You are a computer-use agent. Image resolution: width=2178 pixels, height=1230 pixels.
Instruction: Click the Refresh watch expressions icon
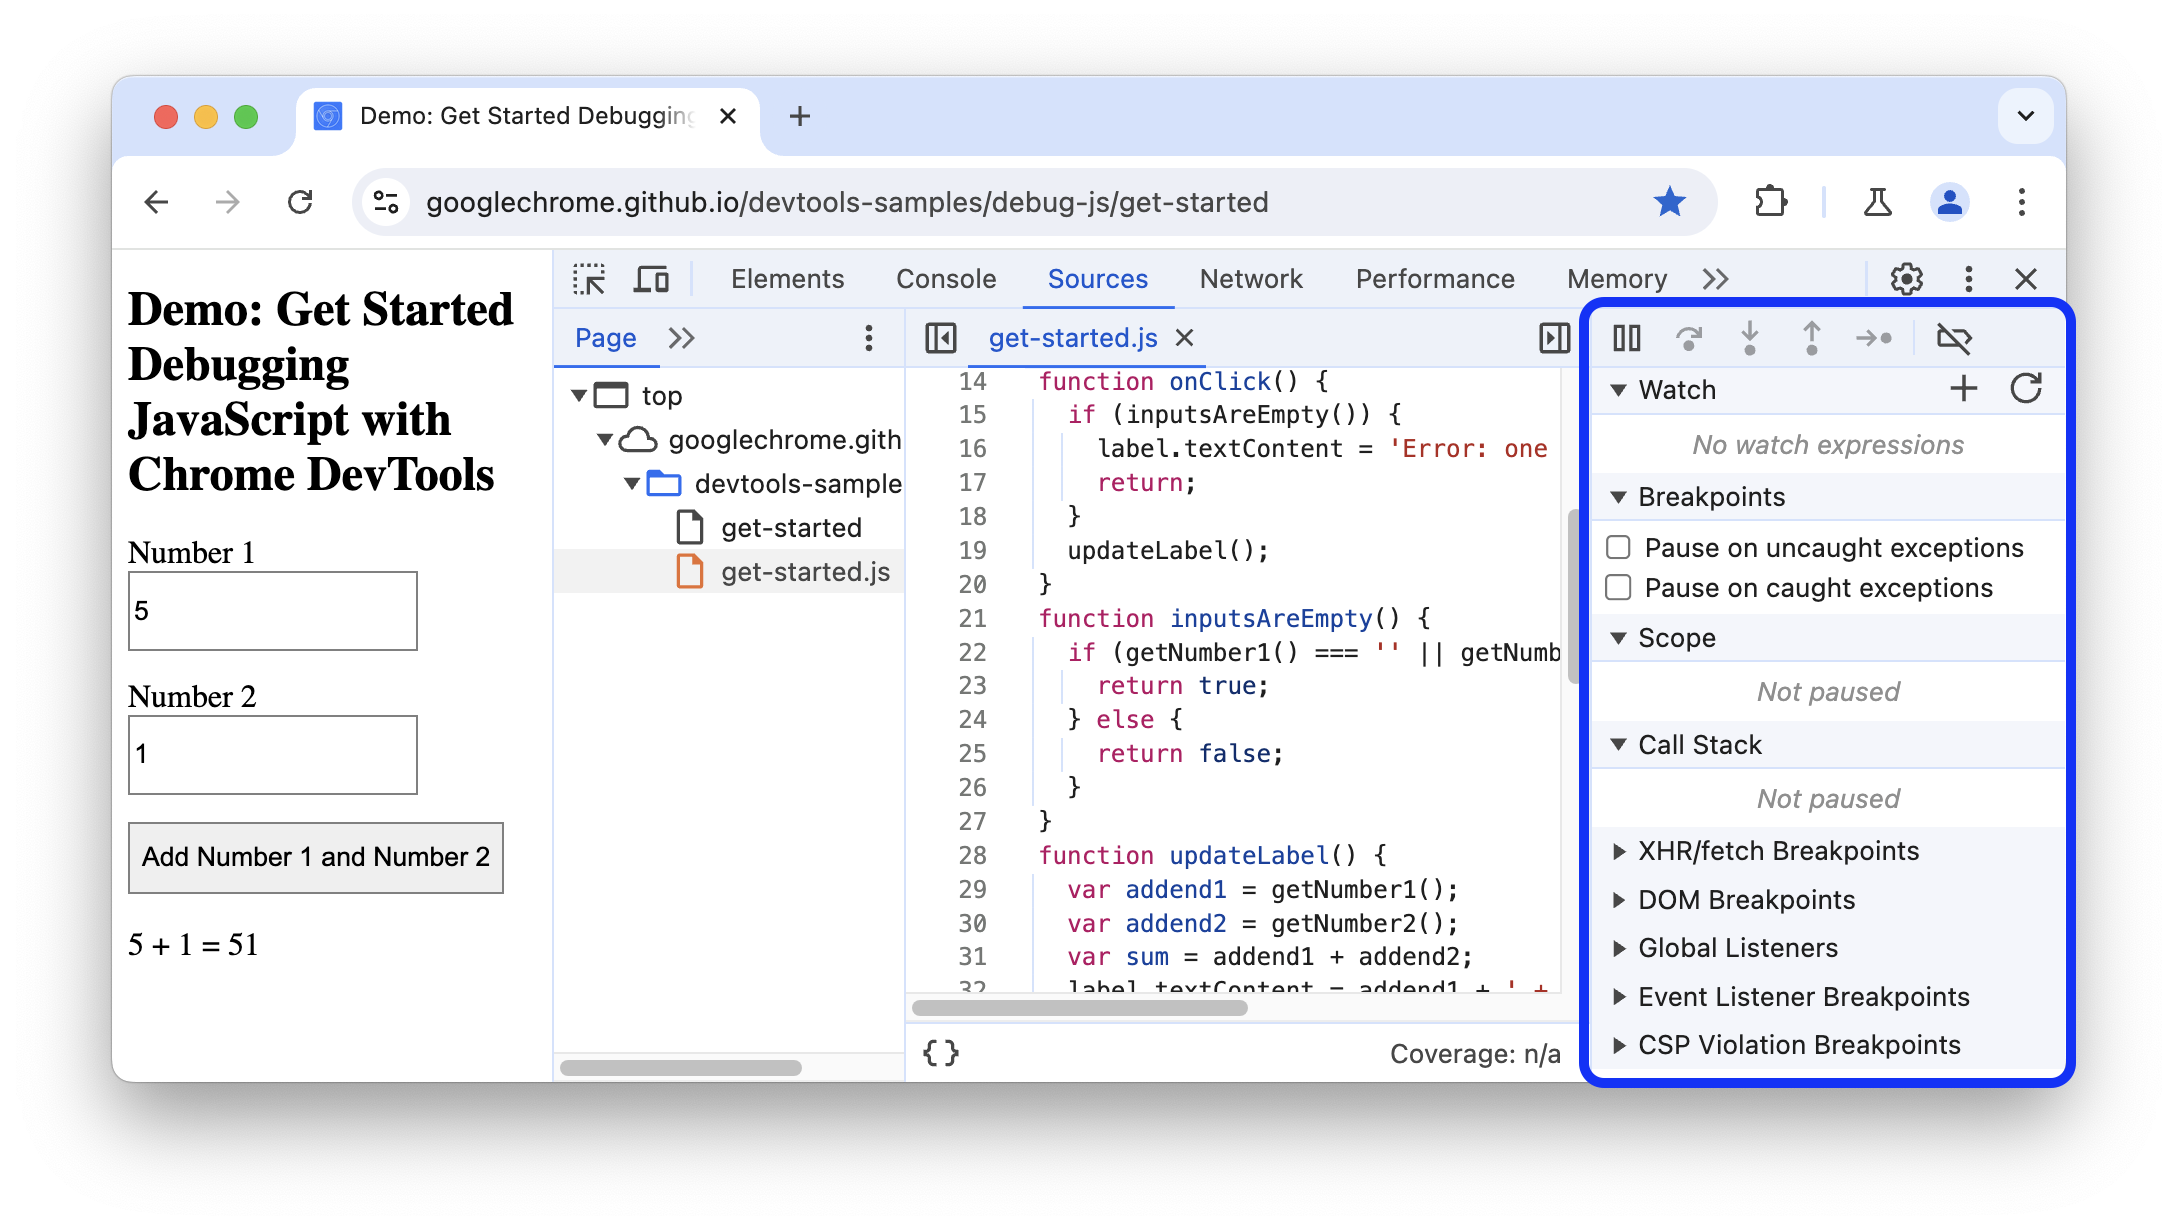2021,389
